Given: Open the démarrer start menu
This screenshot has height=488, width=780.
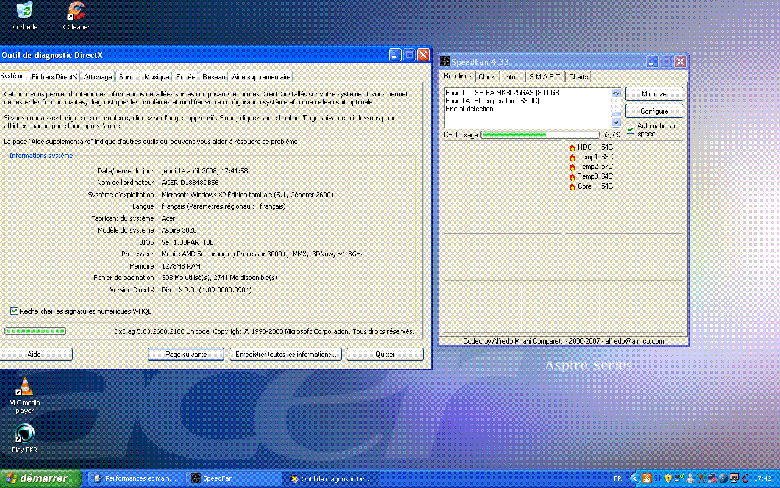Looking at the screenshot, I should (40, 479).
